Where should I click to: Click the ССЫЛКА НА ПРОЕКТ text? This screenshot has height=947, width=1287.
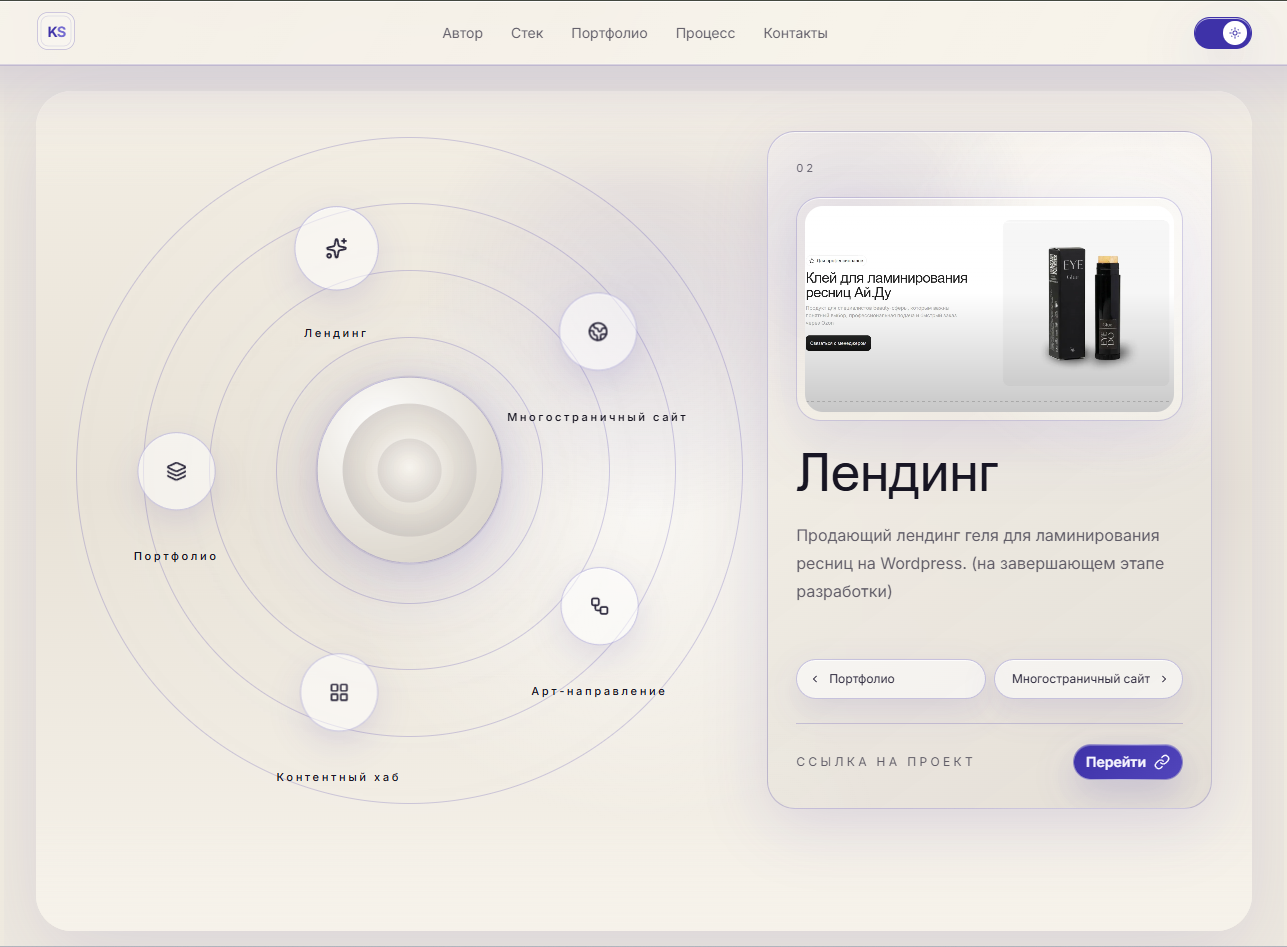885,762
